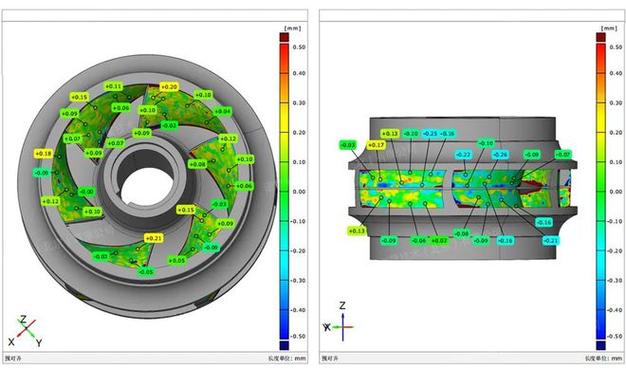The width and height of the screenshot is (626, 387).
Task: Click dark blue bottom cap of right color scale
Action: (601, 345)
